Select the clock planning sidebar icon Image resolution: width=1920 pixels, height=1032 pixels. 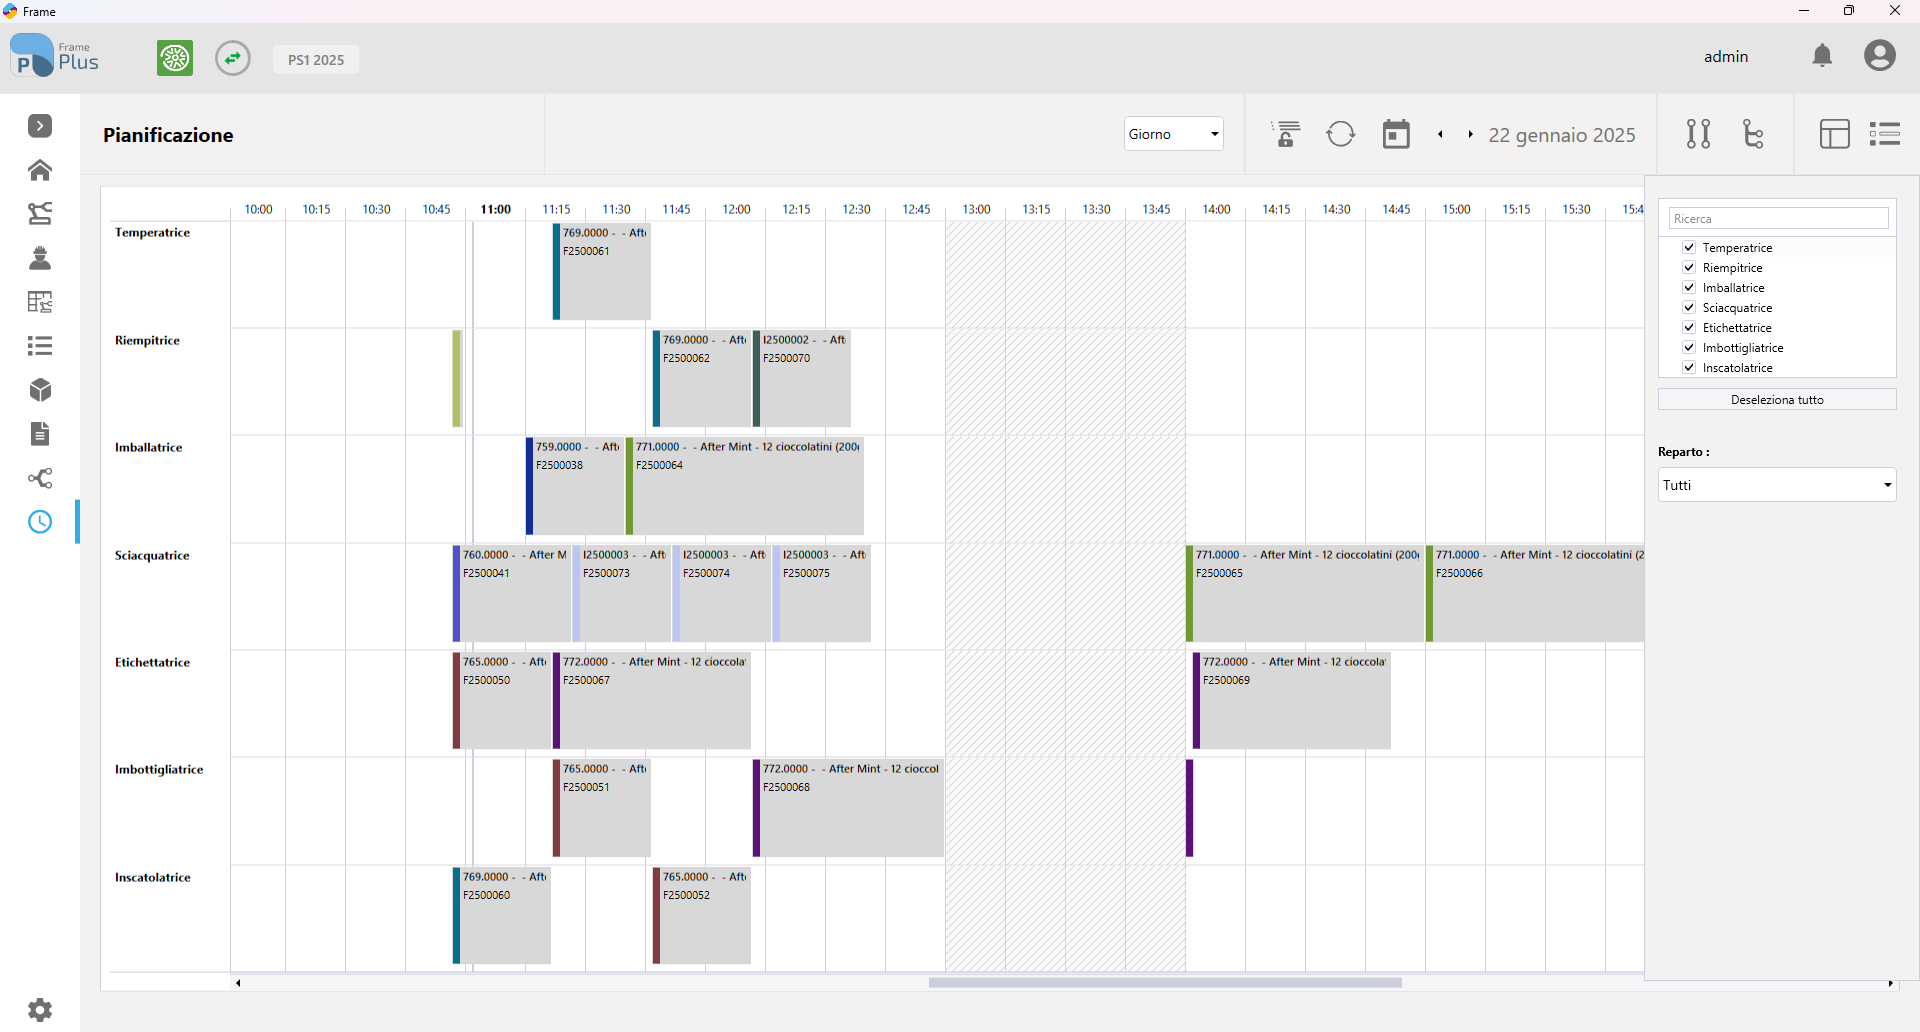coord(40,522)
